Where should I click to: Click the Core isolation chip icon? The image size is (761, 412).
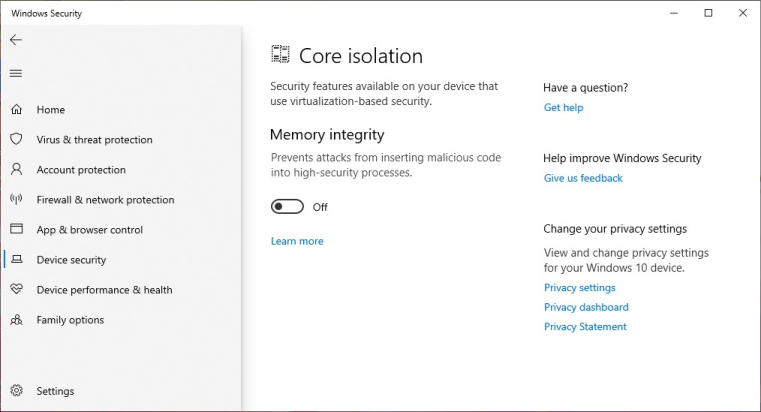pos(280,54)
